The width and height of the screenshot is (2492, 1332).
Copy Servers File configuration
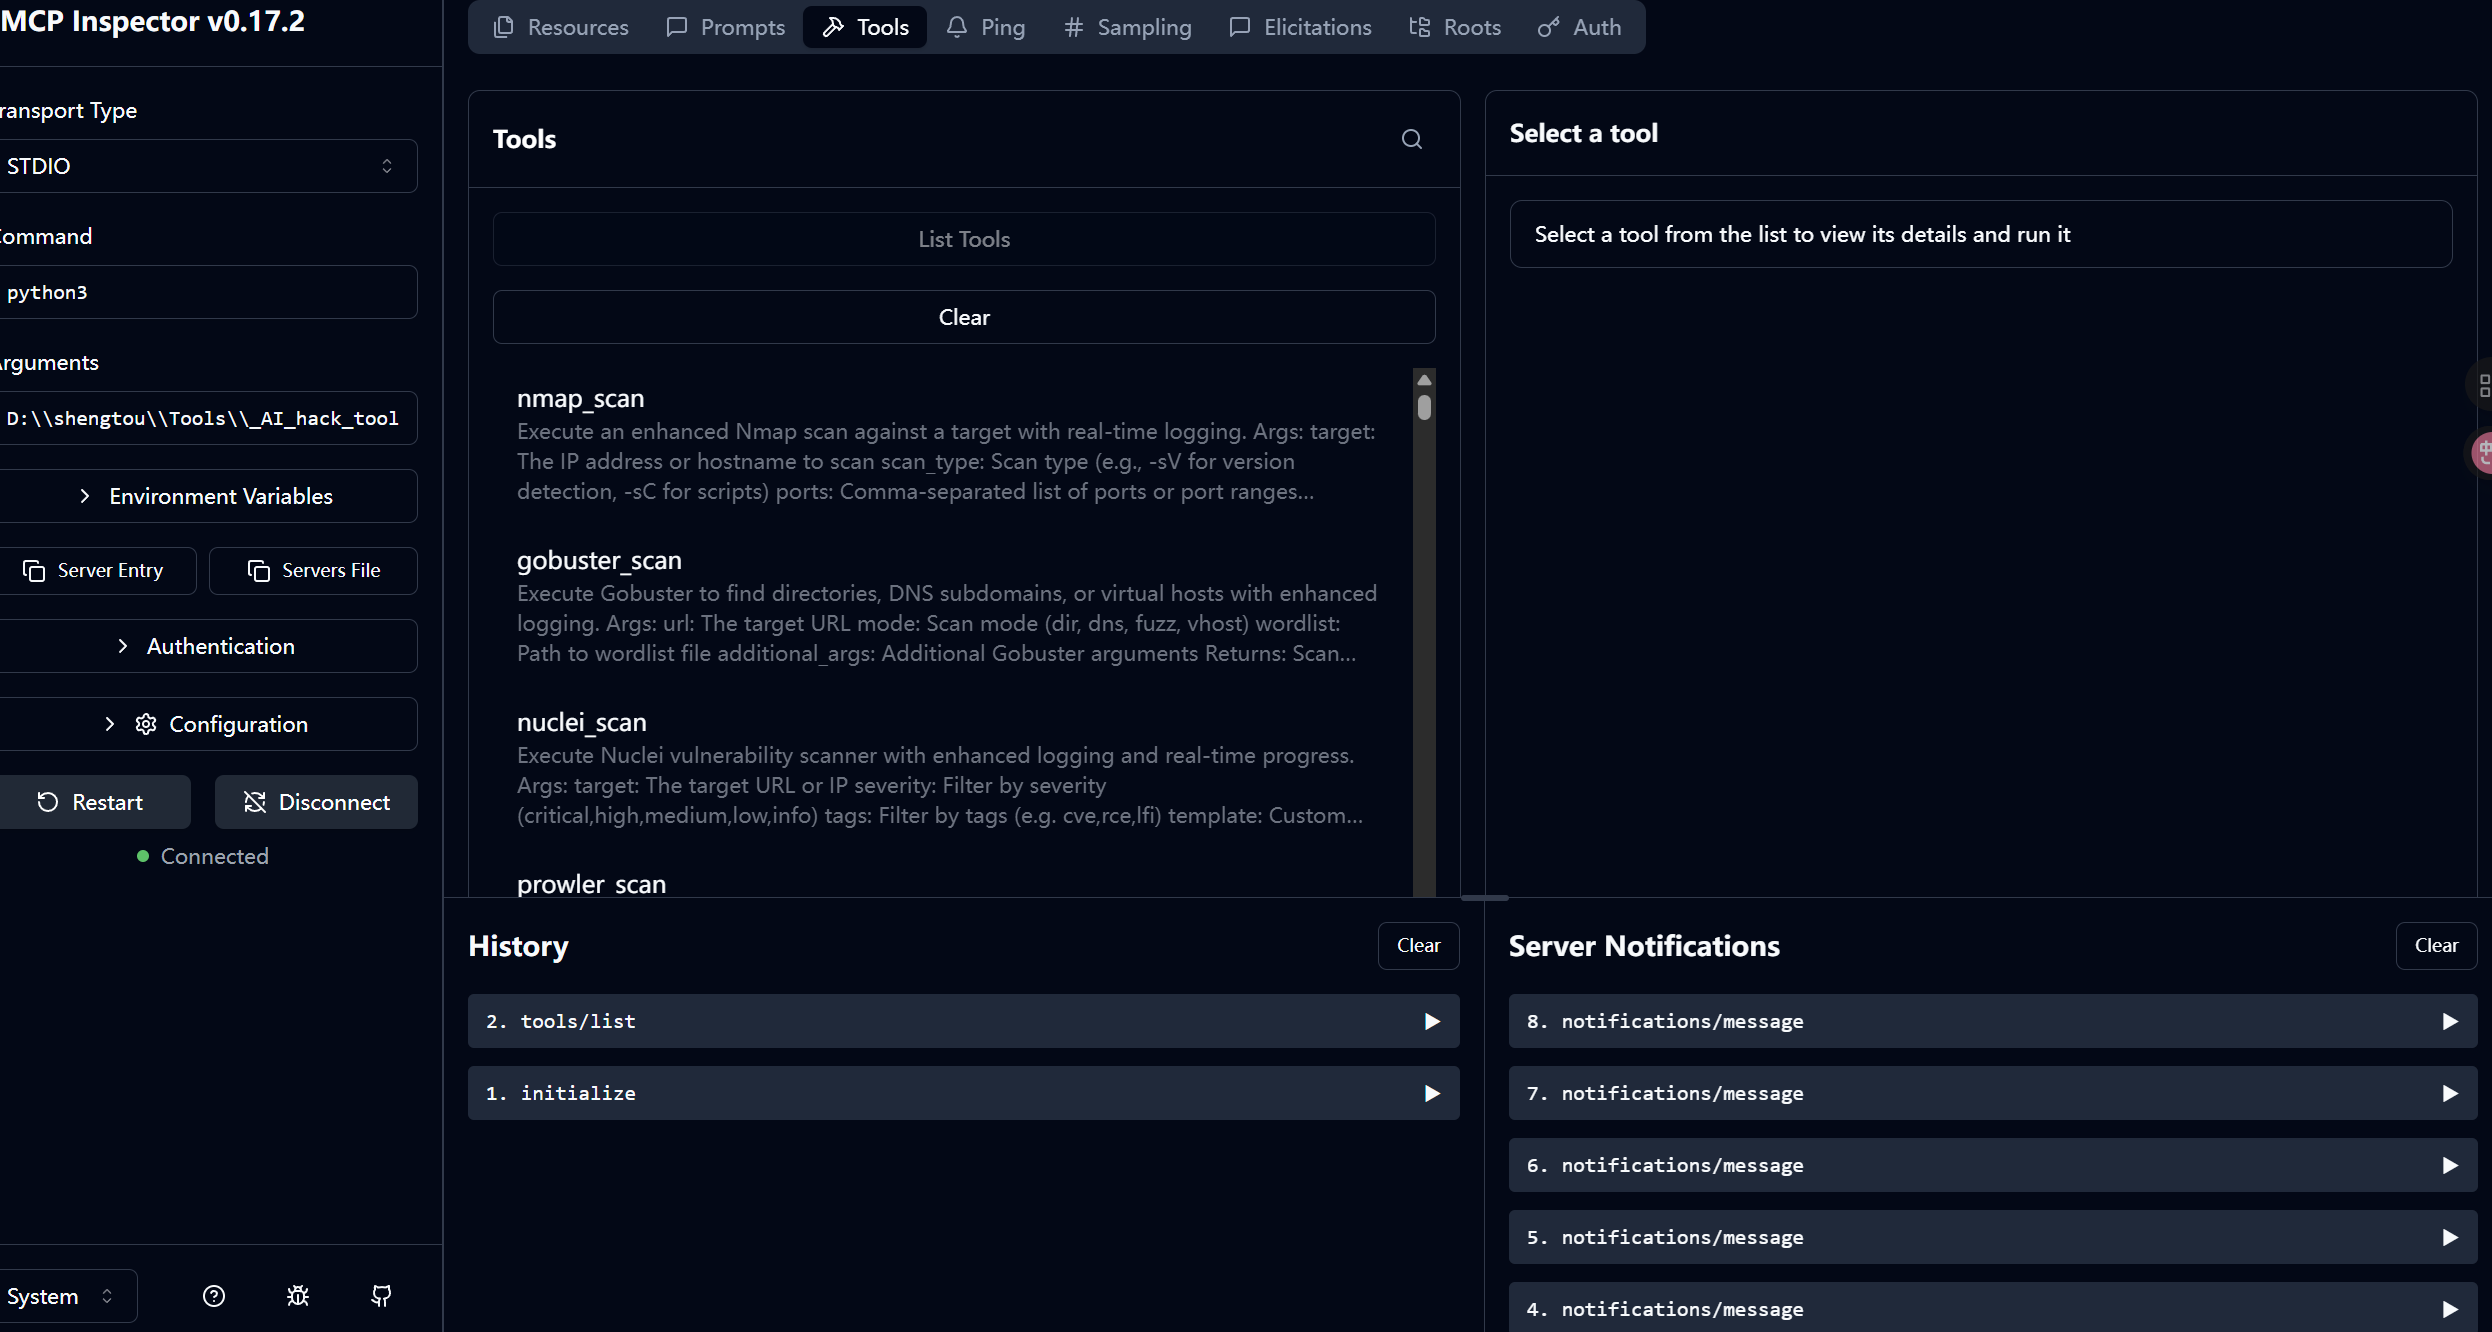tap(313, 570)
